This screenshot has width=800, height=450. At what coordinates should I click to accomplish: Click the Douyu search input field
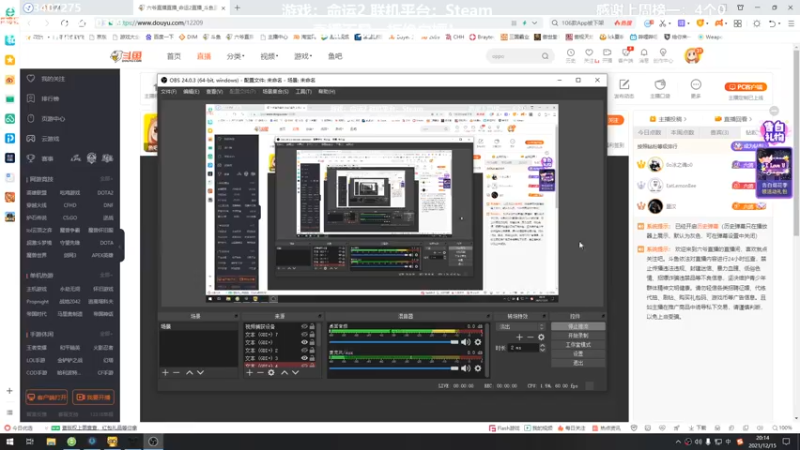[x=514, y=56]
